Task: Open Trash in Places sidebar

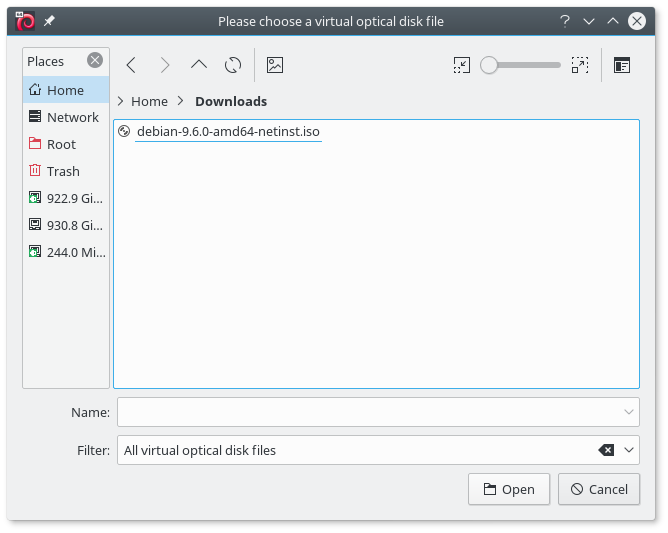Action: pyautogui.click(x=62, y=171)
